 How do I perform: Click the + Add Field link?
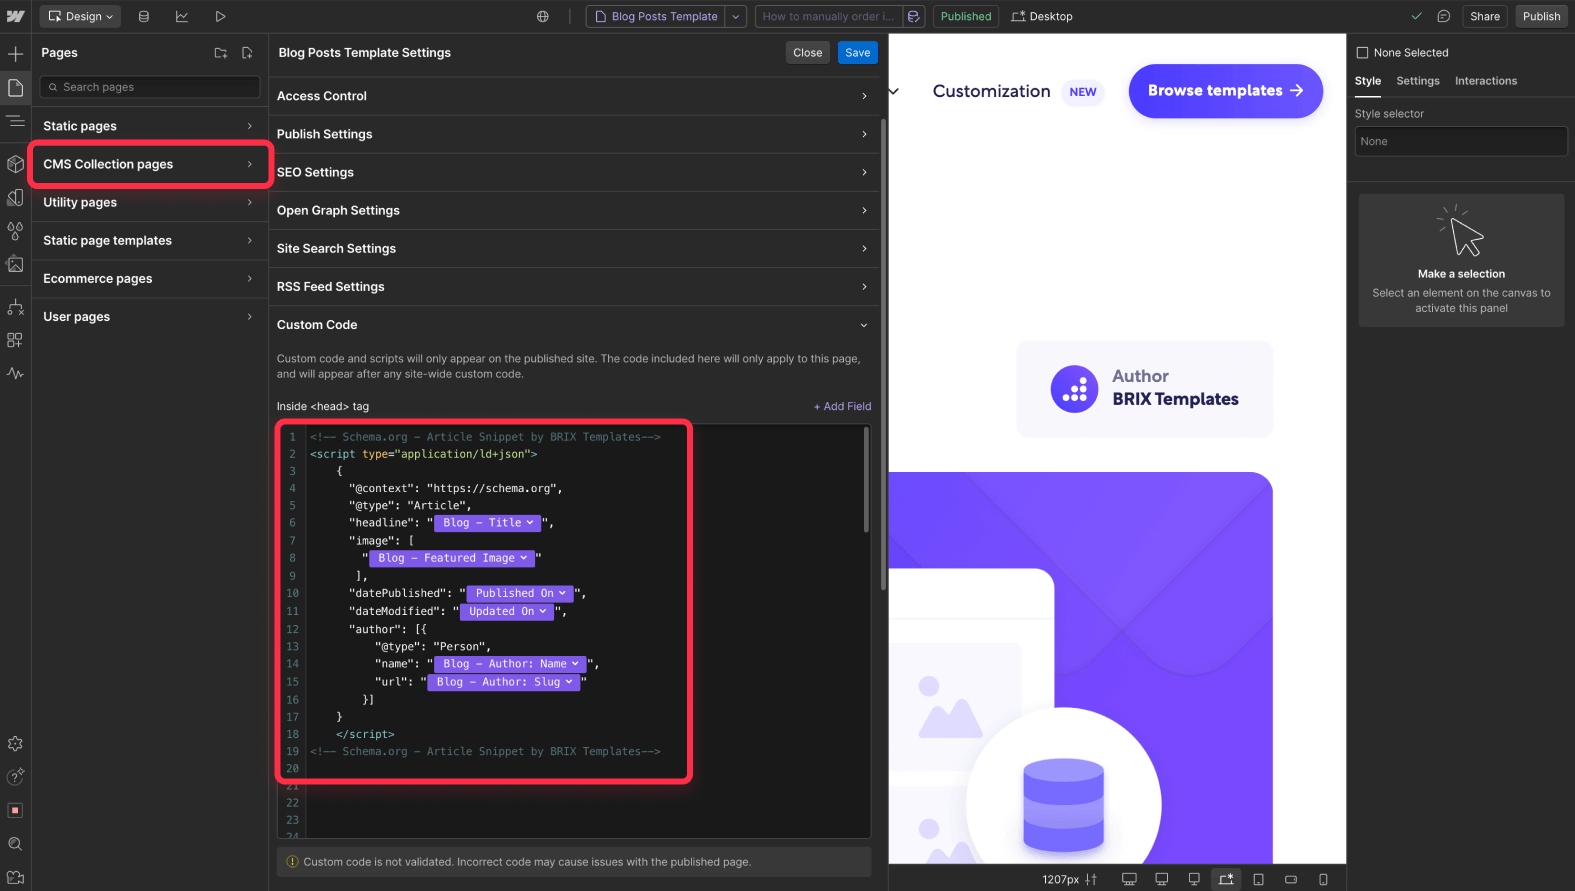pos(842,407)
